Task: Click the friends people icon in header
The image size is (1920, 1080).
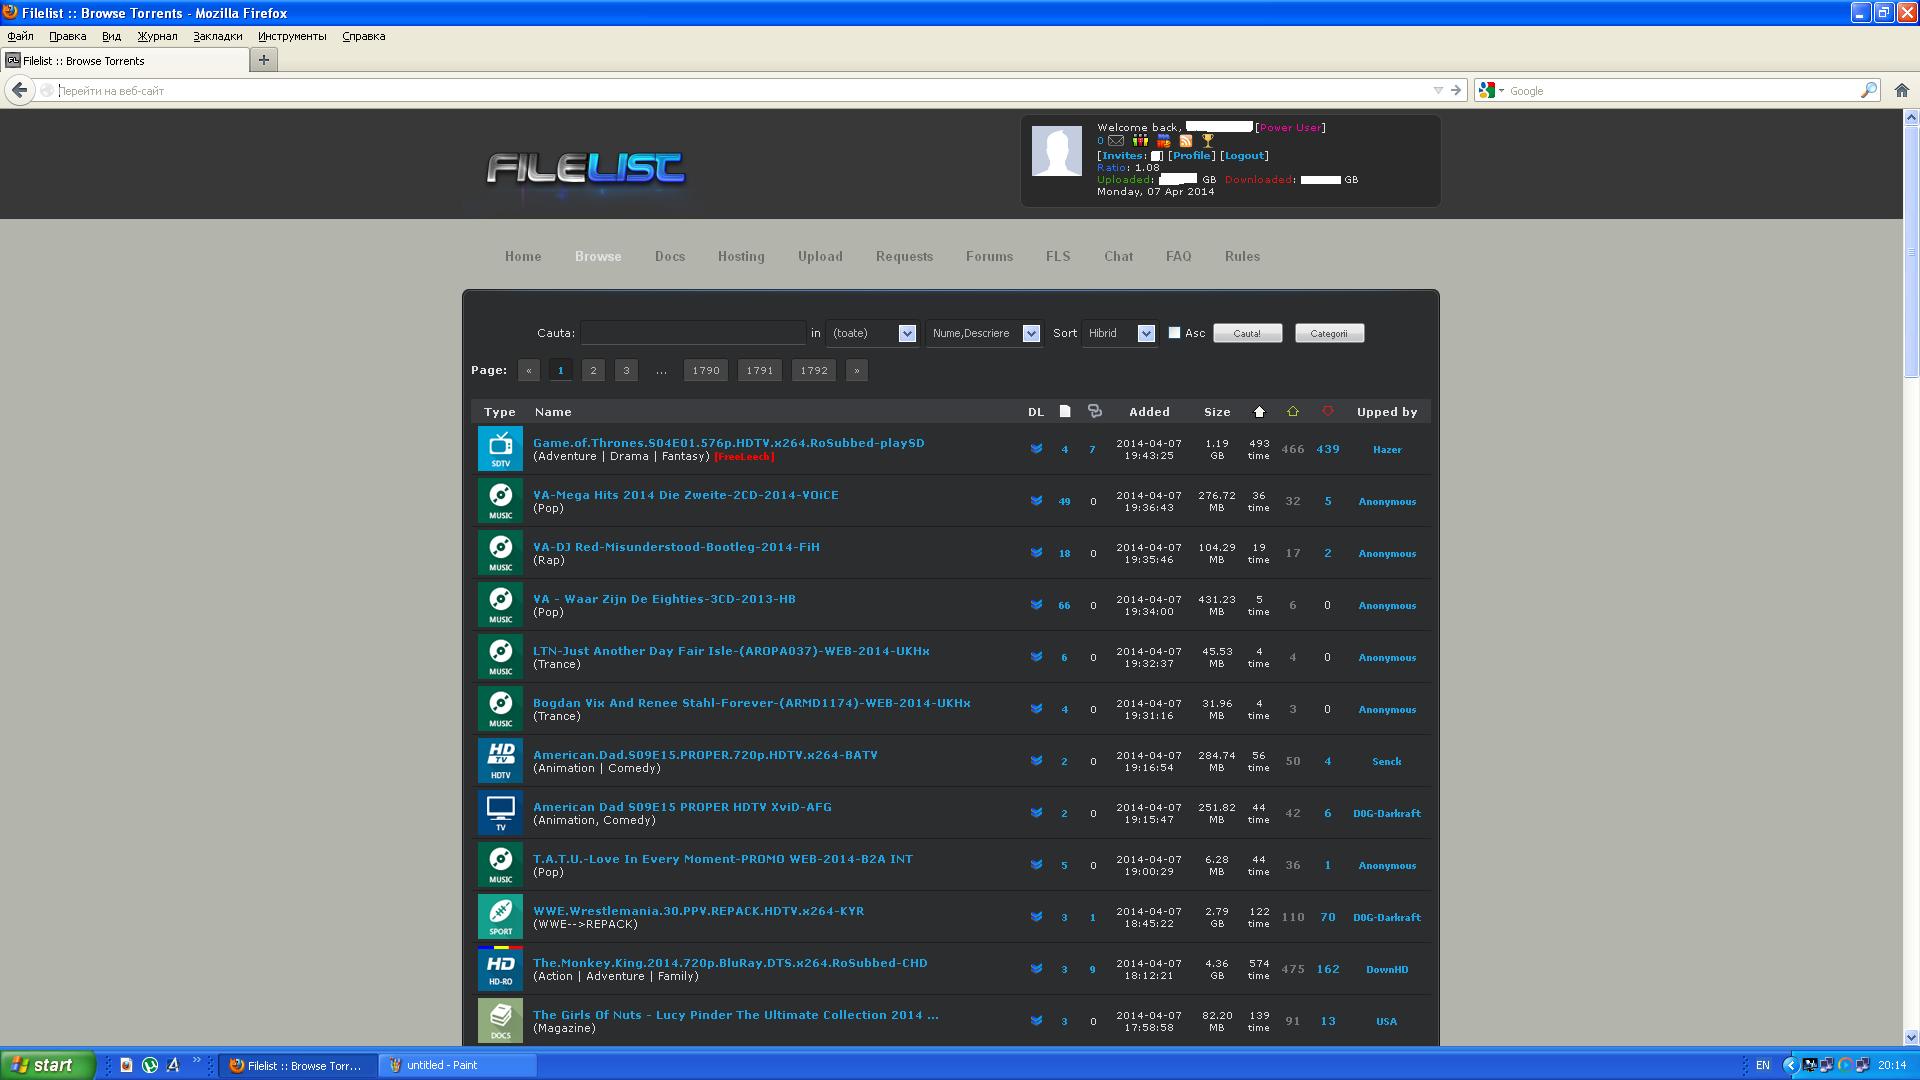Action: [1140, 141]
